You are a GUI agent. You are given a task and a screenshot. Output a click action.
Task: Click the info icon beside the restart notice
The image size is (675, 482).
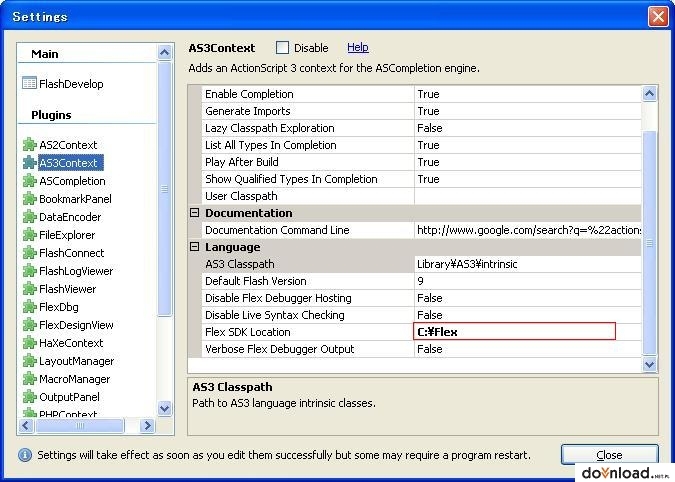tap(25, 455)
